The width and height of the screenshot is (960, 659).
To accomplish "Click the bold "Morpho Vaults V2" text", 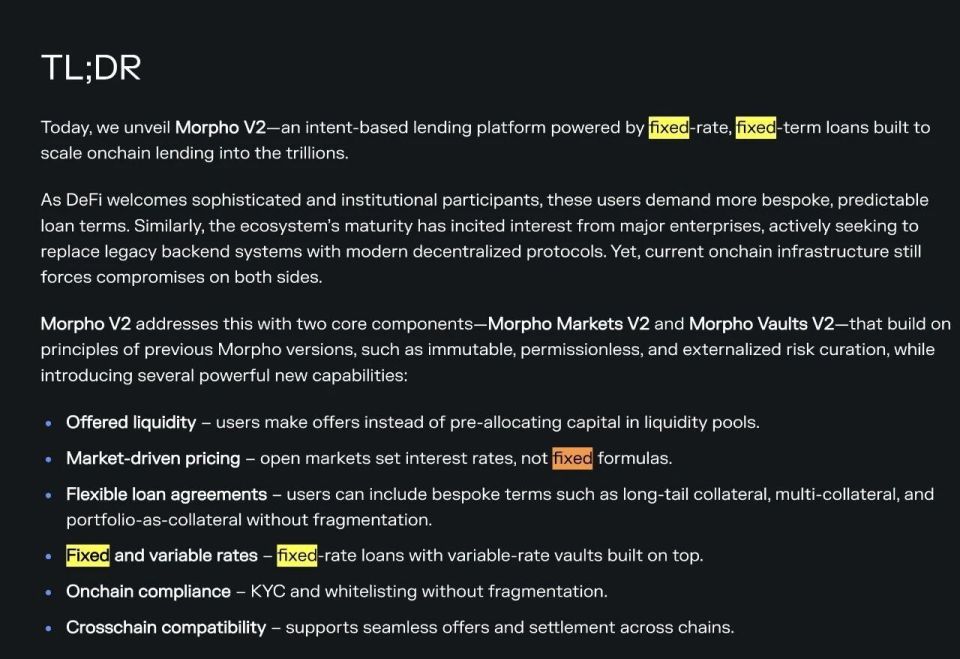I will pos(761,324).
